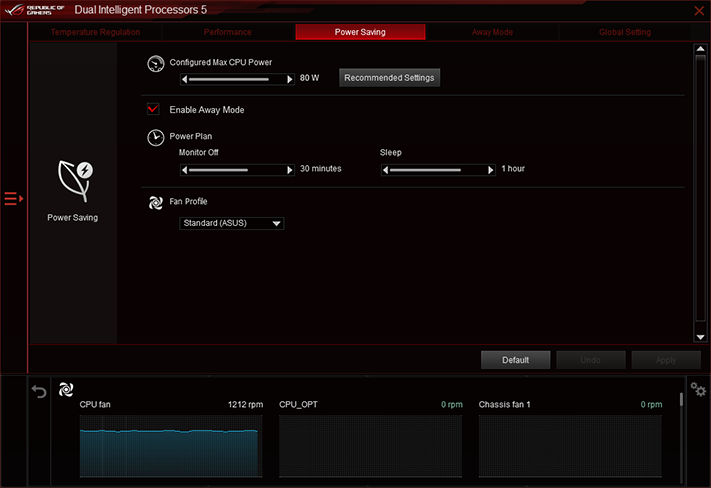Screen dimensions: 711x488
Task: Click the CPU_OPT fan graph
Action: coord(370,446)
